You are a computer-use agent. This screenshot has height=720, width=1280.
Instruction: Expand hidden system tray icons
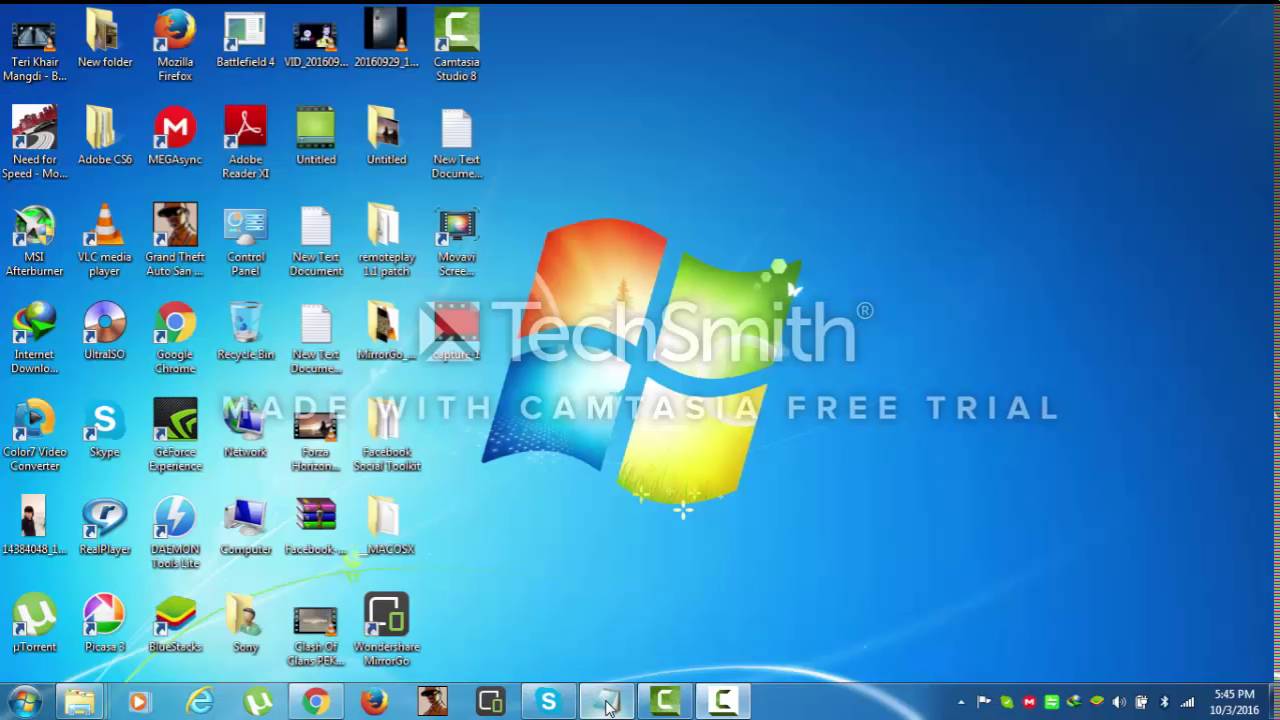tap(960, 701)
